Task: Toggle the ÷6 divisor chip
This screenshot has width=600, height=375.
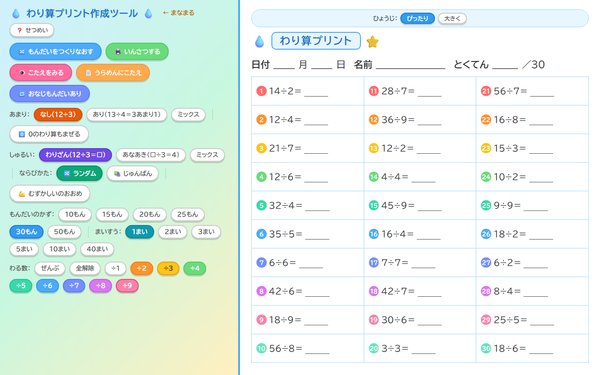Action: click(x=47, y=285)
